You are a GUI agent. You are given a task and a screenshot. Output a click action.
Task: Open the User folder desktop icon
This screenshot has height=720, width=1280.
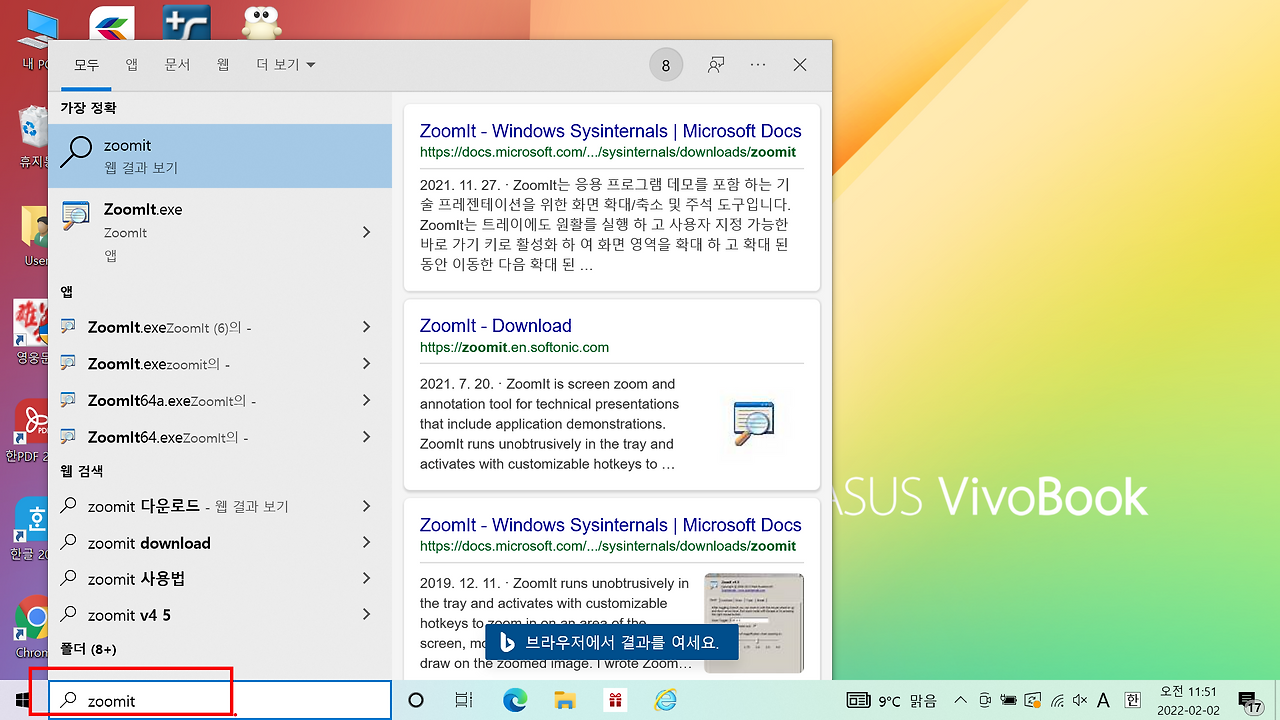pyautogui.click(x=34, y=236)
